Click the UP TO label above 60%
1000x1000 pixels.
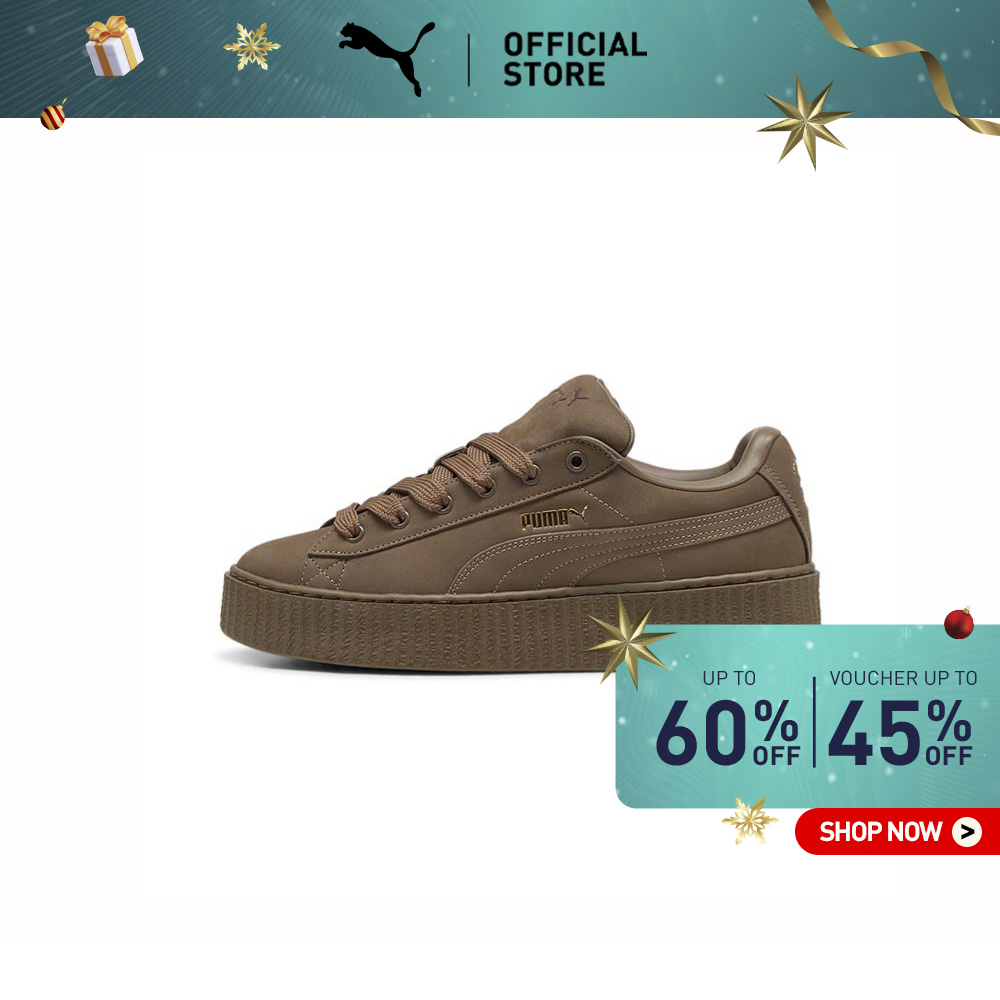(x=729, y=678)
